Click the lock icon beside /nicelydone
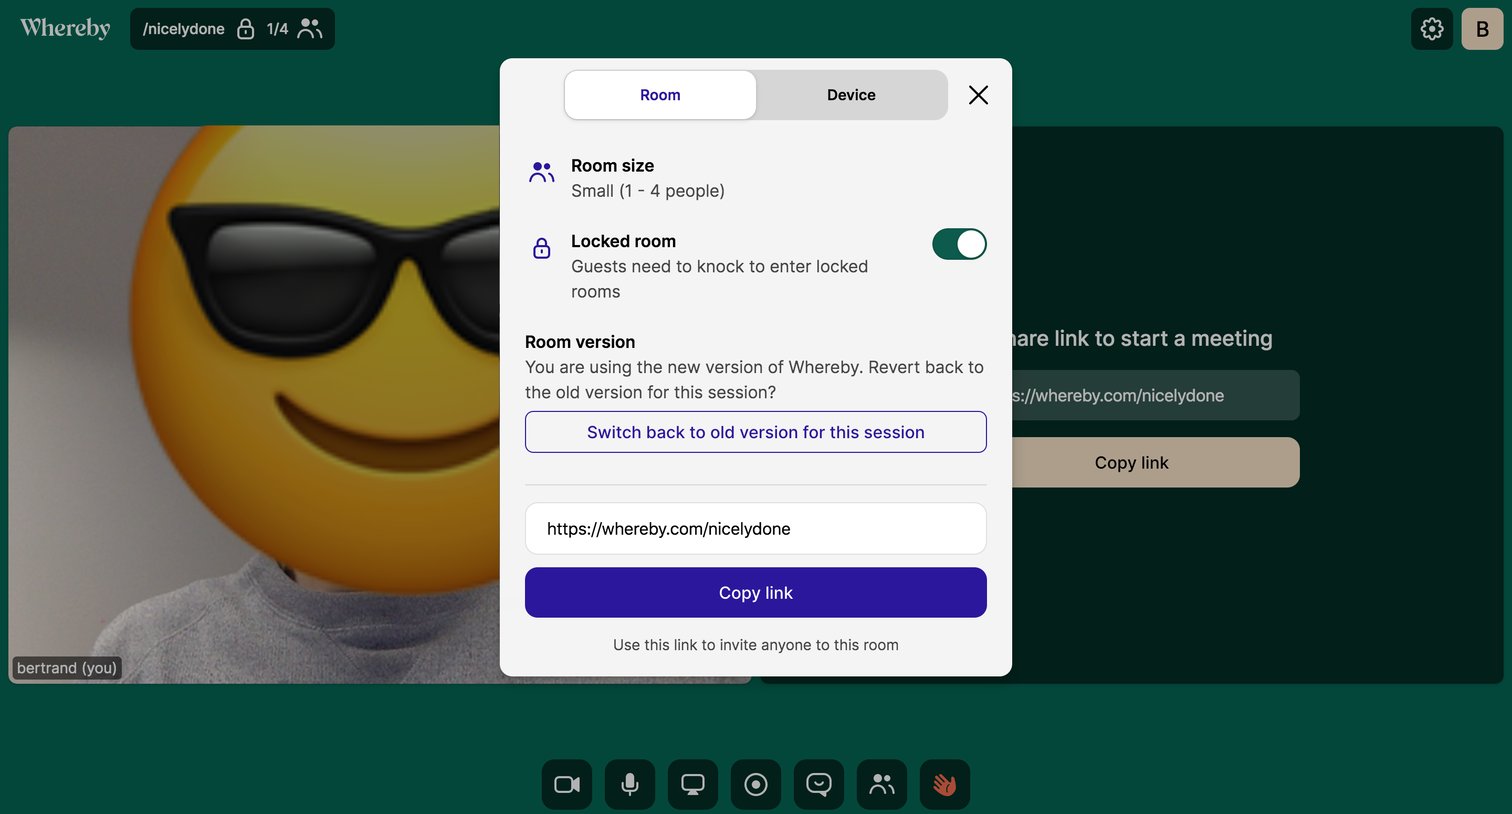1512x814 pixels. [245, 29]
